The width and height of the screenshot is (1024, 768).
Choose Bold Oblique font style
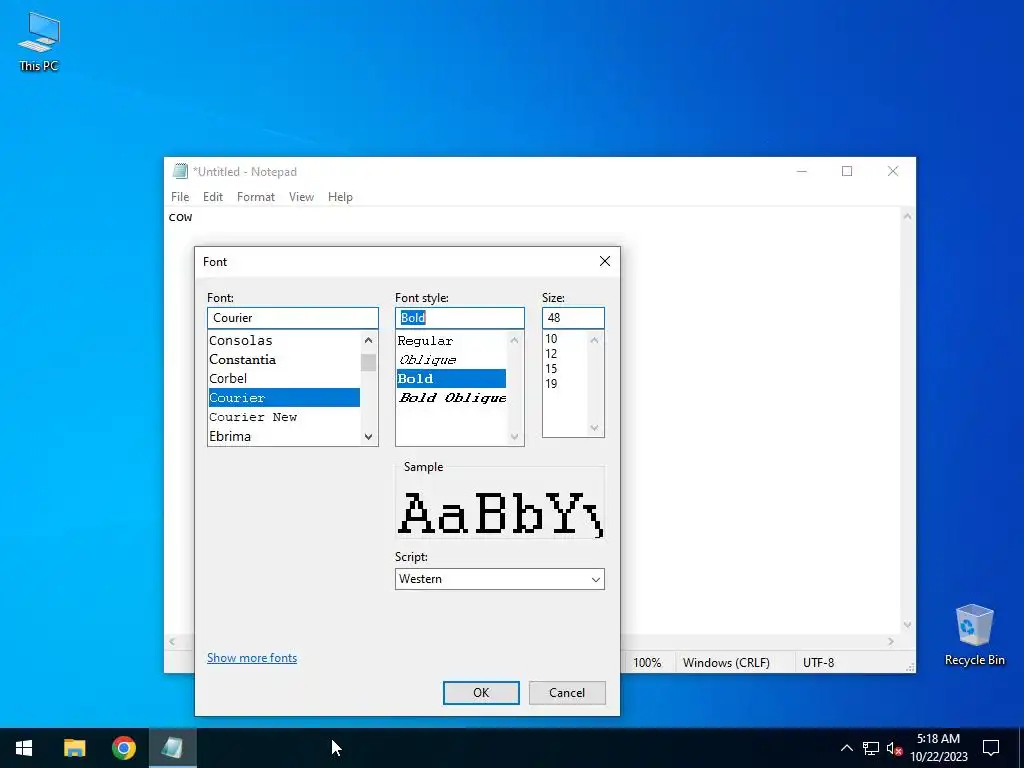(x=451, y=398)
